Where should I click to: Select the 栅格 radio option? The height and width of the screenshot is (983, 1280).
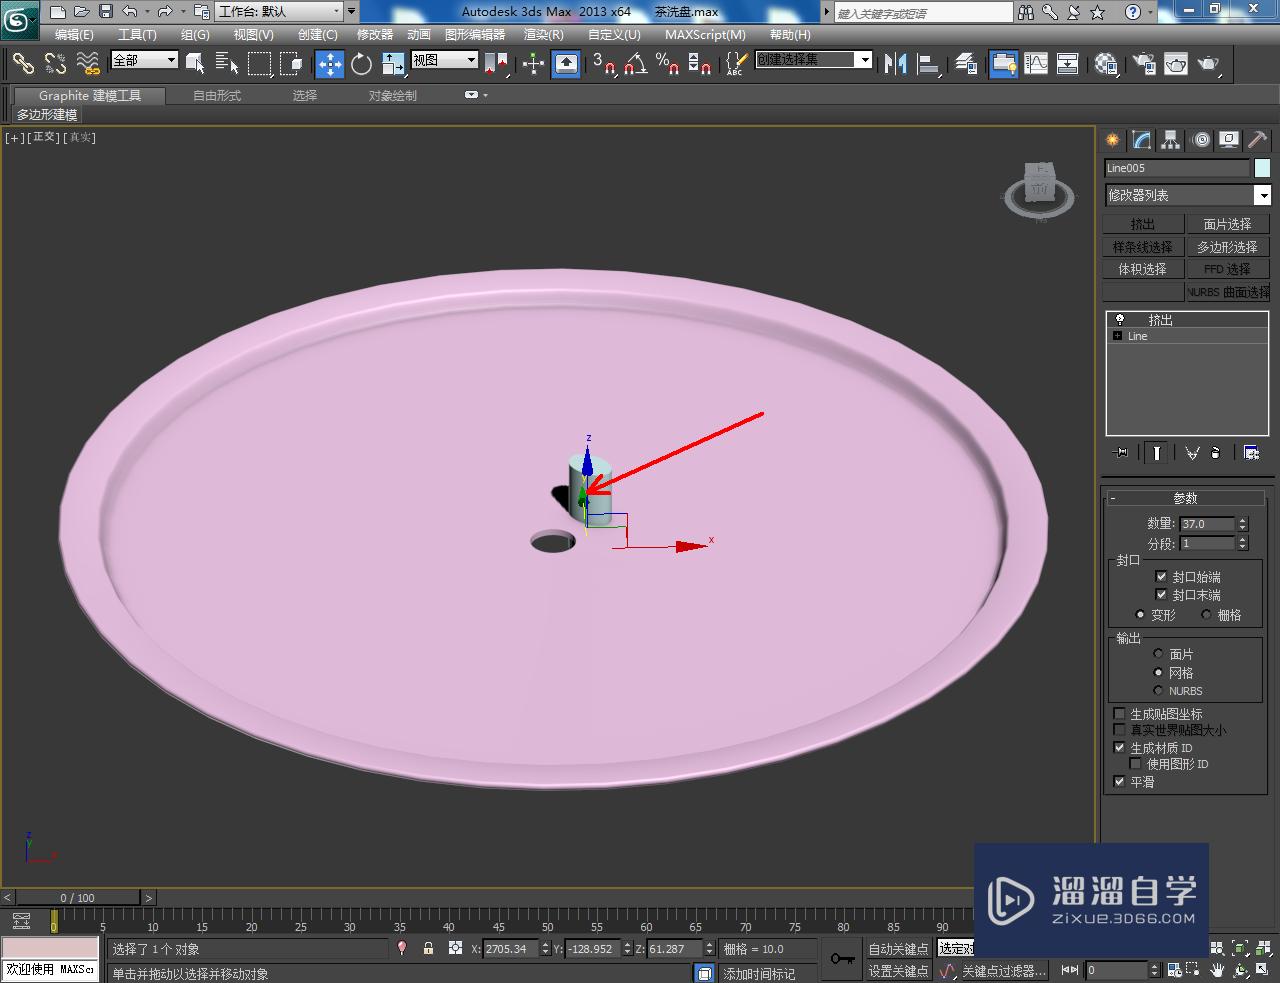click(1206, 614)
